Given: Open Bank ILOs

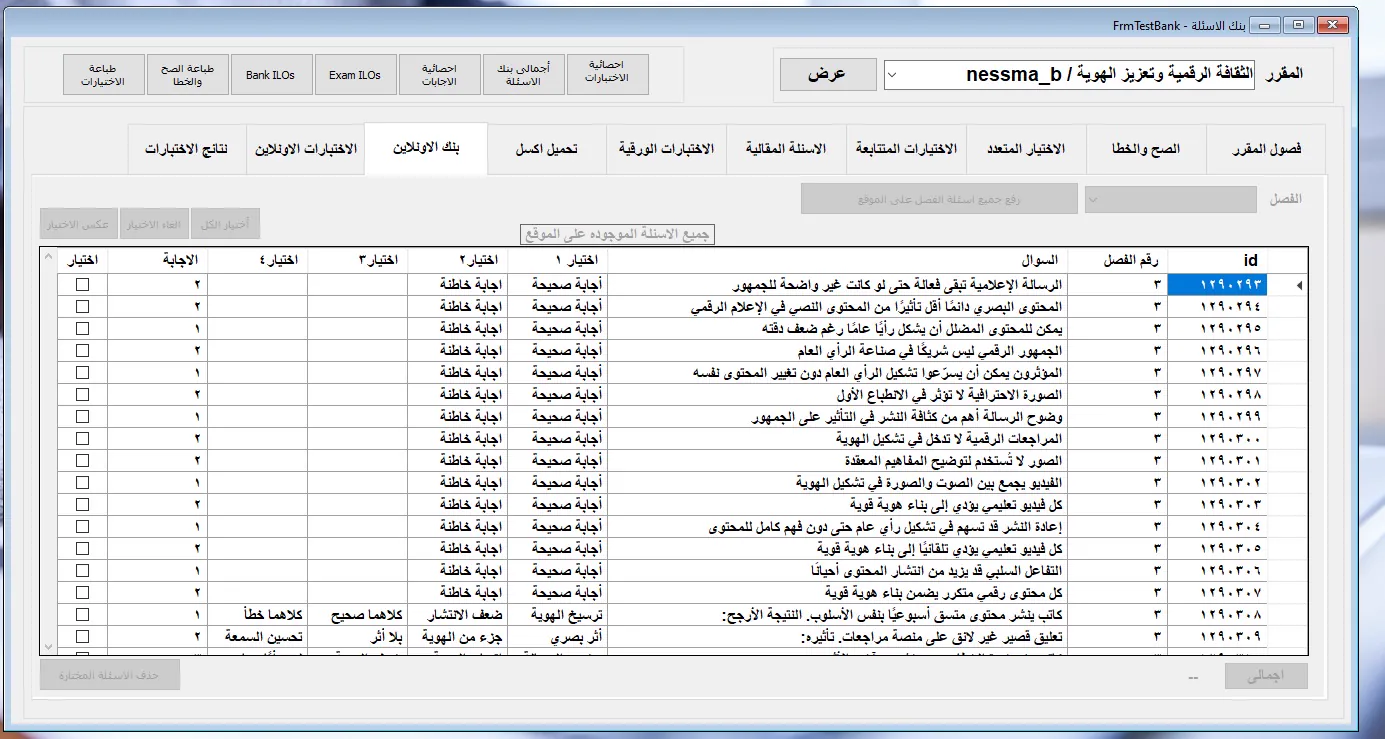Looking at the screenshot, I should coord(271,74).
